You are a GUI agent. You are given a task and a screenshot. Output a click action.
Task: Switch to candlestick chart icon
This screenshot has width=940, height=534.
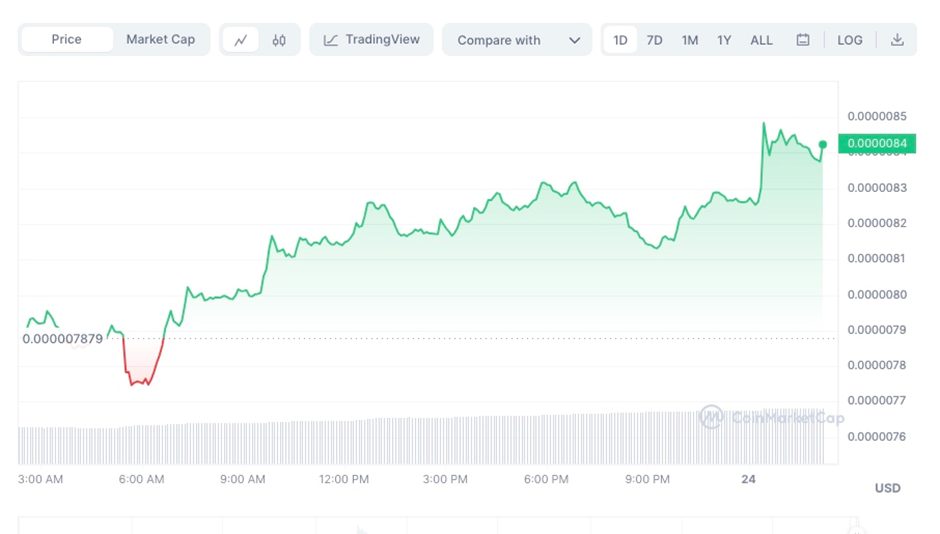pos(279,40)
